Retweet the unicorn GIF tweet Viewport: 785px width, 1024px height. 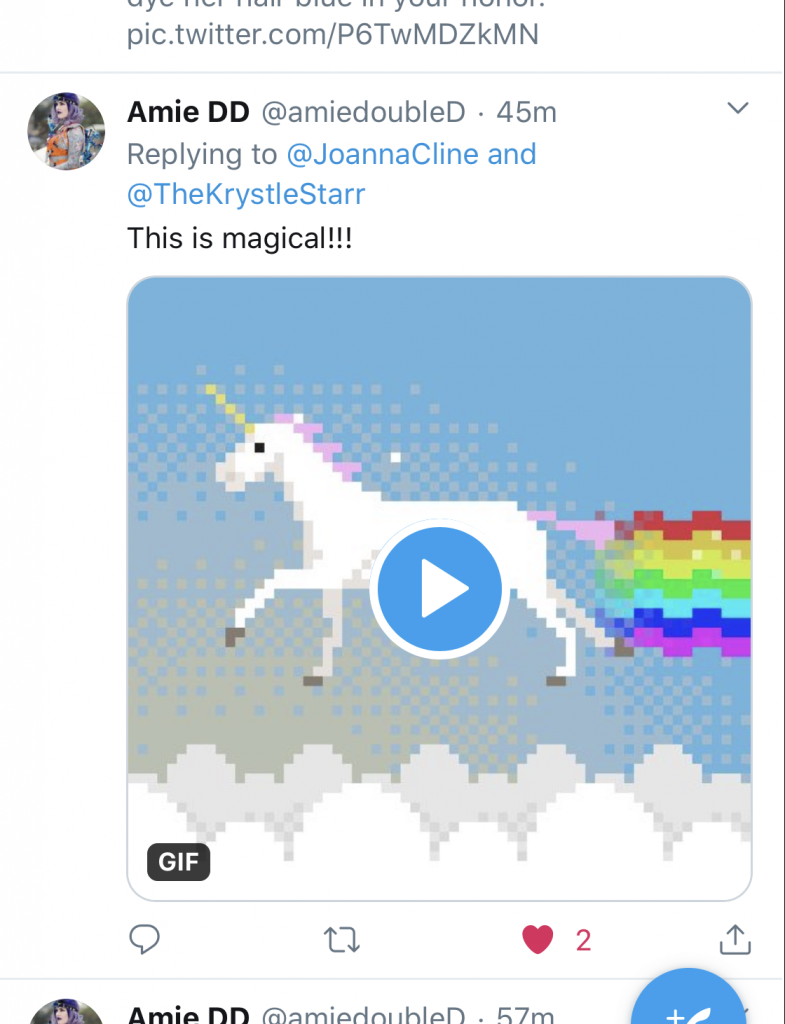(x=342, y=939)
